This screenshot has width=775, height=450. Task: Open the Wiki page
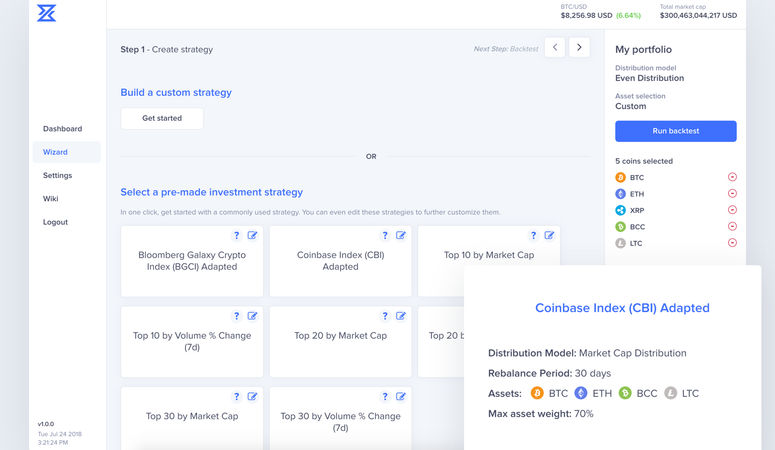point(51,198)
